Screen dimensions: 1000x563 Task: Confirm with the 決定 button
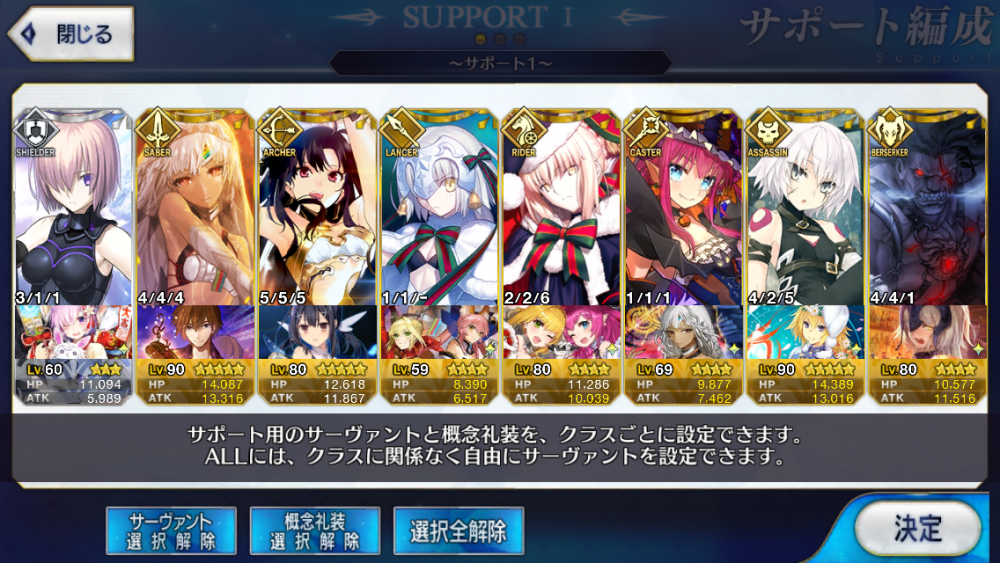point(917,529)
